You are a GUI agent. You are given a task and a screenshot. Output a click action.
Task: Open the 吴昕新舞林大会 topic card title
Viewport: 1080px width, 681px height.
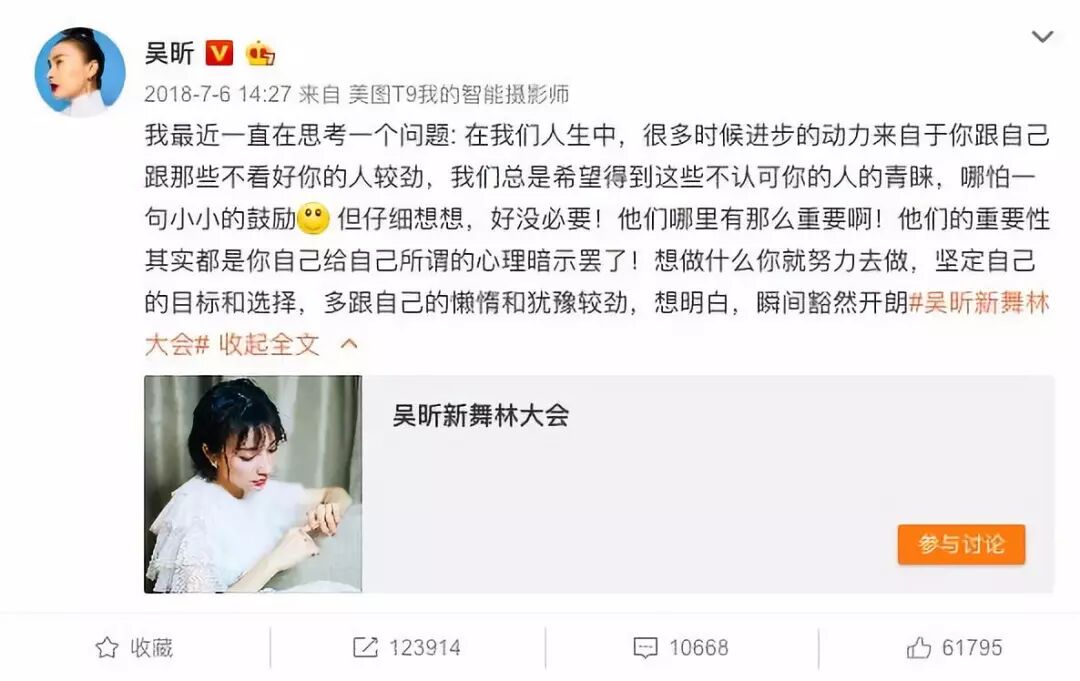tap(481, 416)
